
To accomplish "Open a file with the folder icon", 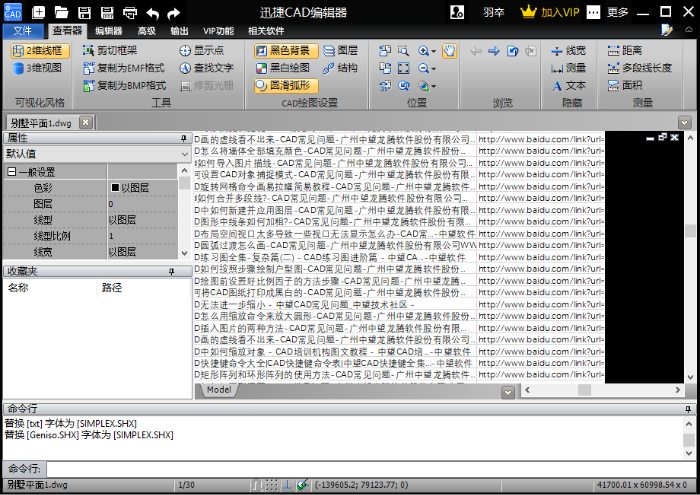I will click(61, 12).
